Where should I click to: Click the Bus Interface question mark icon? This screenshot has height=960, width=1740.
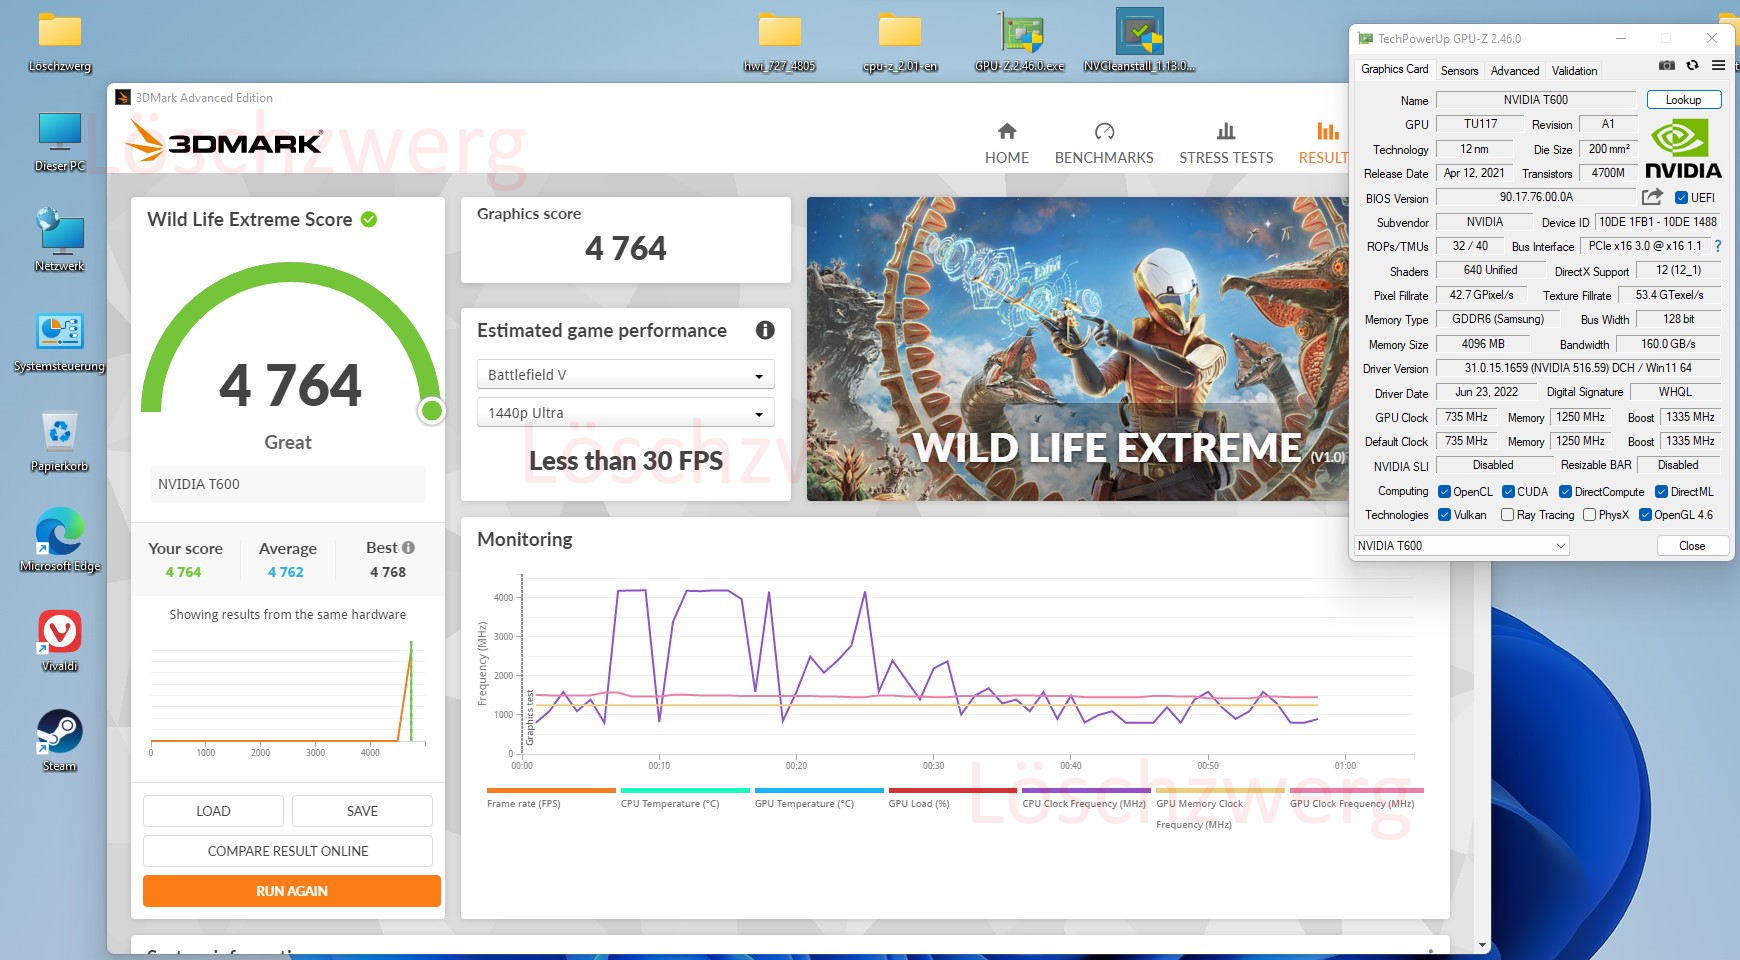[1718, 246]
